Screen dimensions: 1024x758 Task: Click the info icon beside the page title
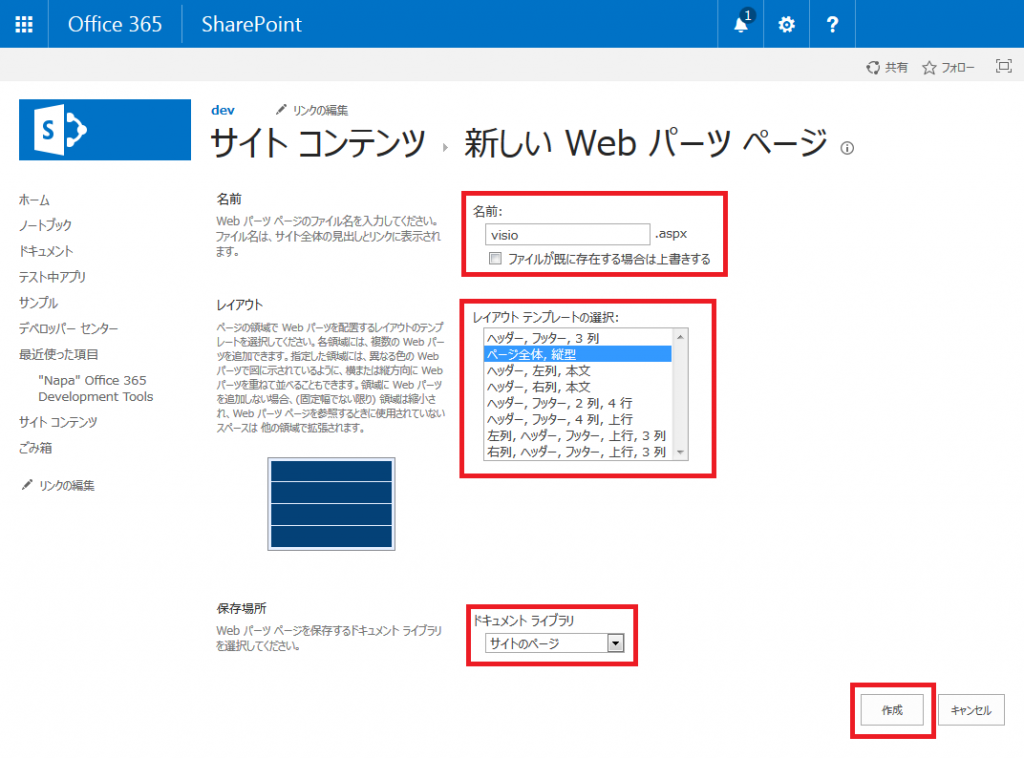846,147
